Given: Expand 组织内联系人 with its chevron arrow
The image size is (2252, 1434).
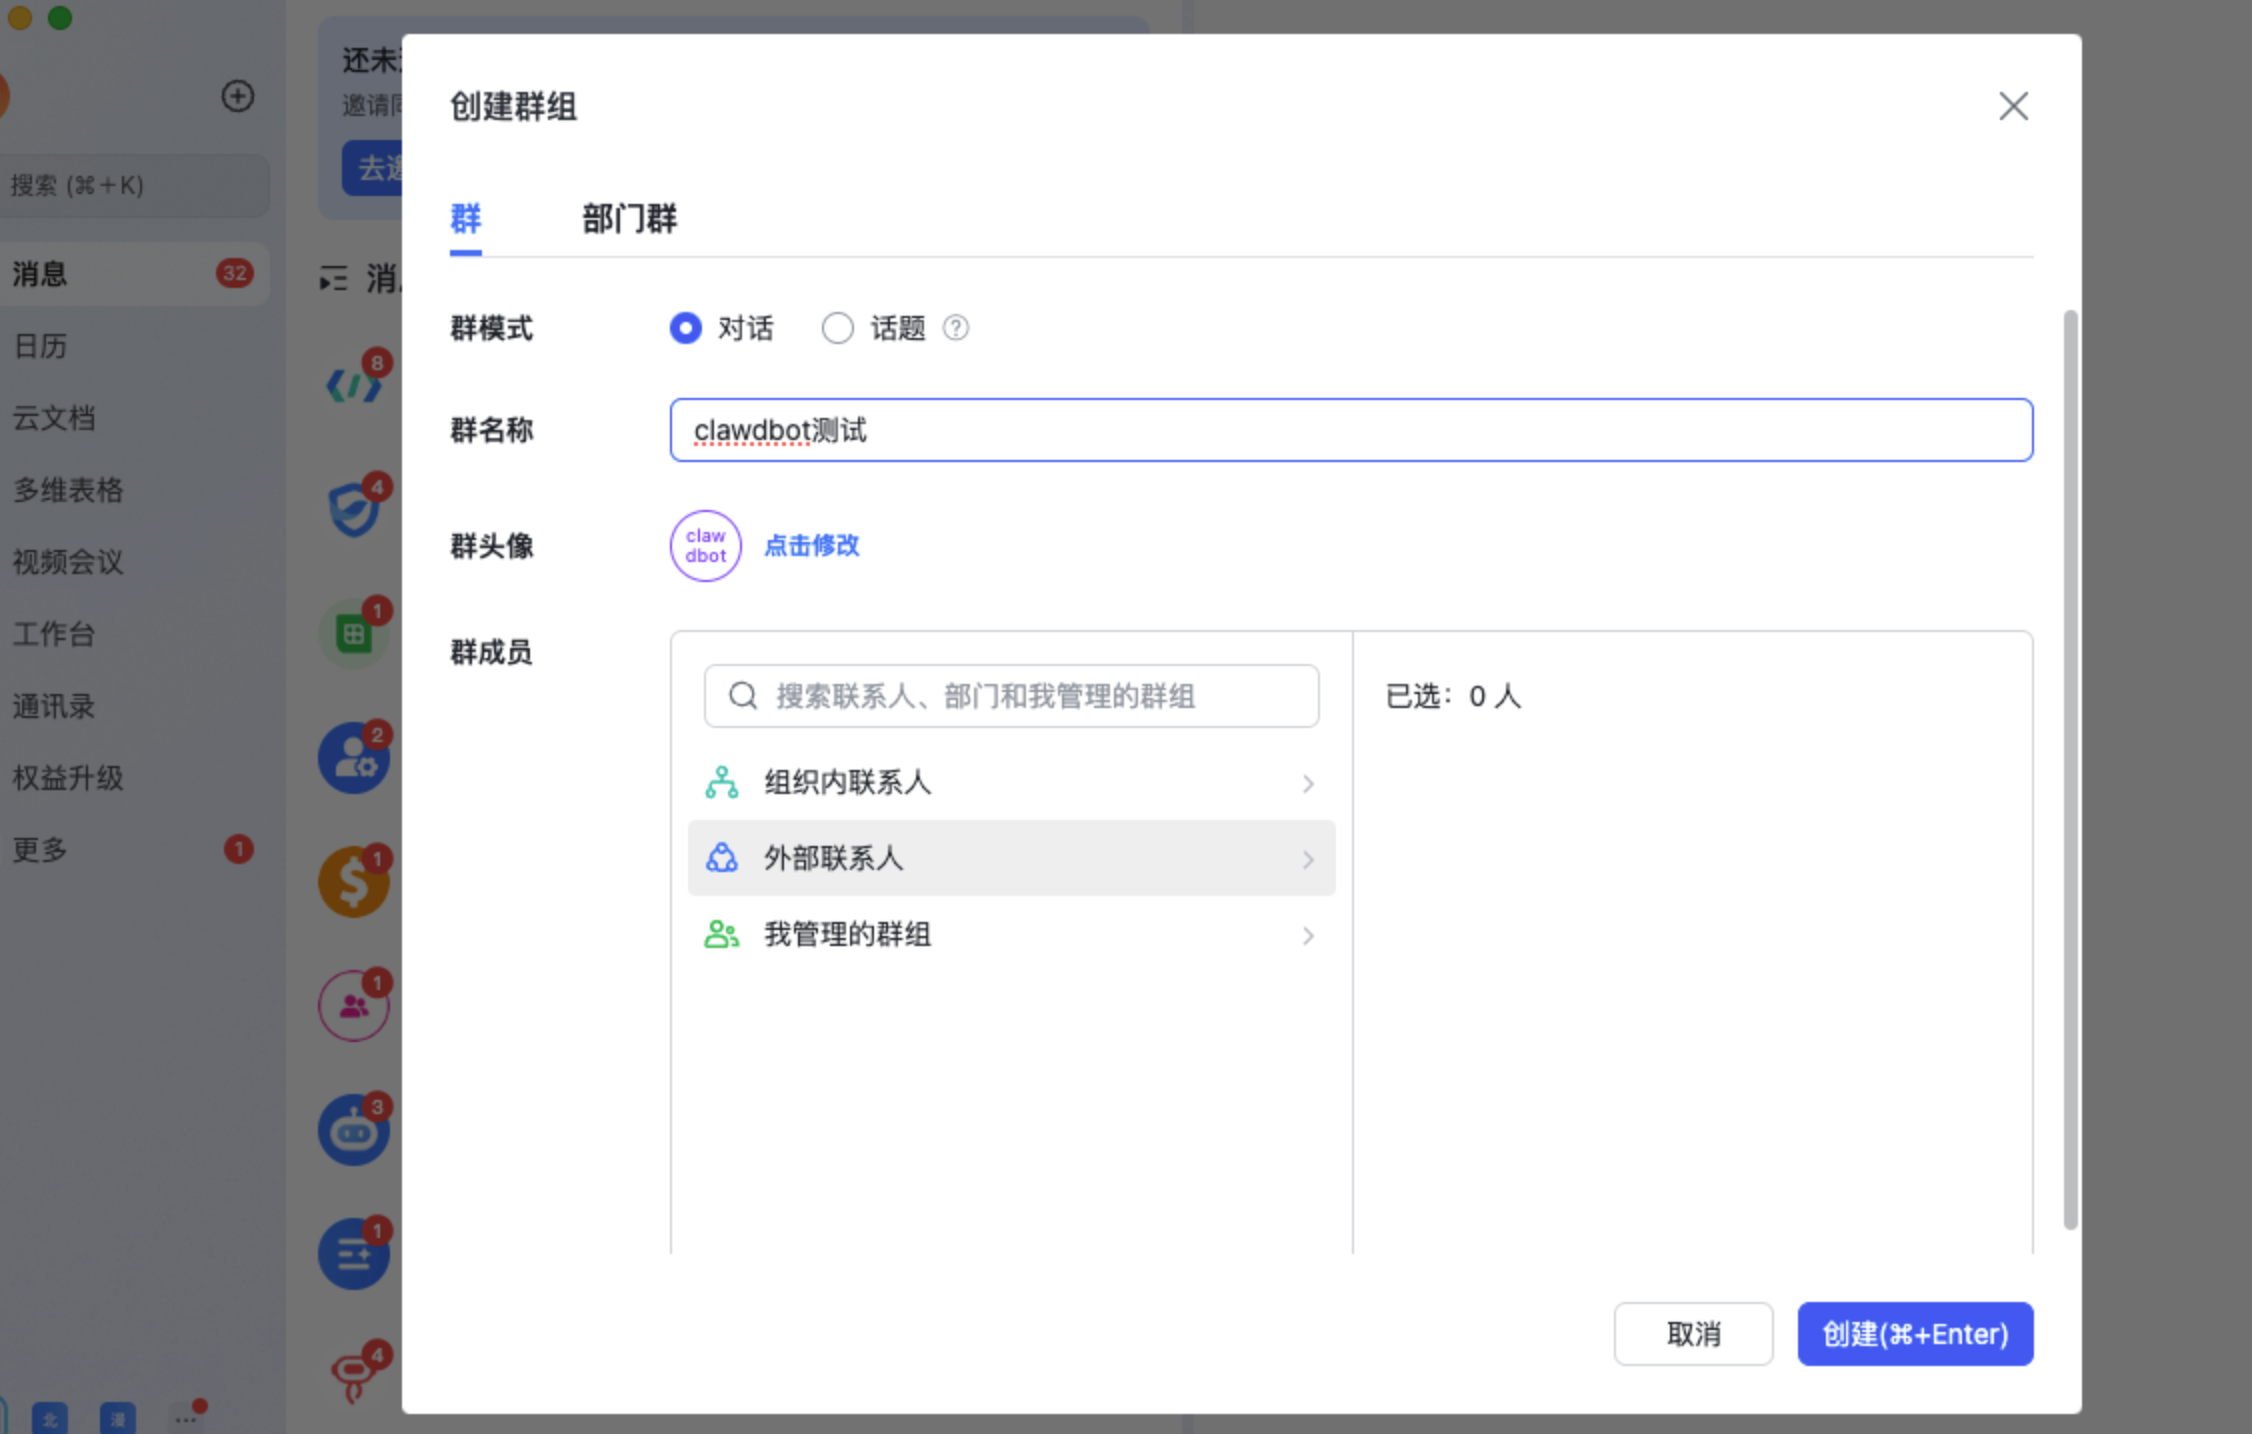Looking at the screenshot, I should click(x=1308, y=784).
